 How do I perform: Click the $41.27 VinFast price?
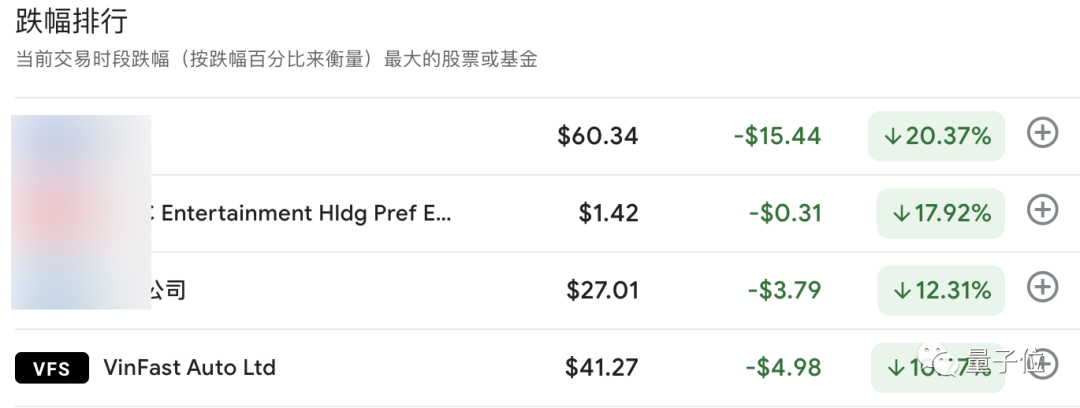point(602,367)
